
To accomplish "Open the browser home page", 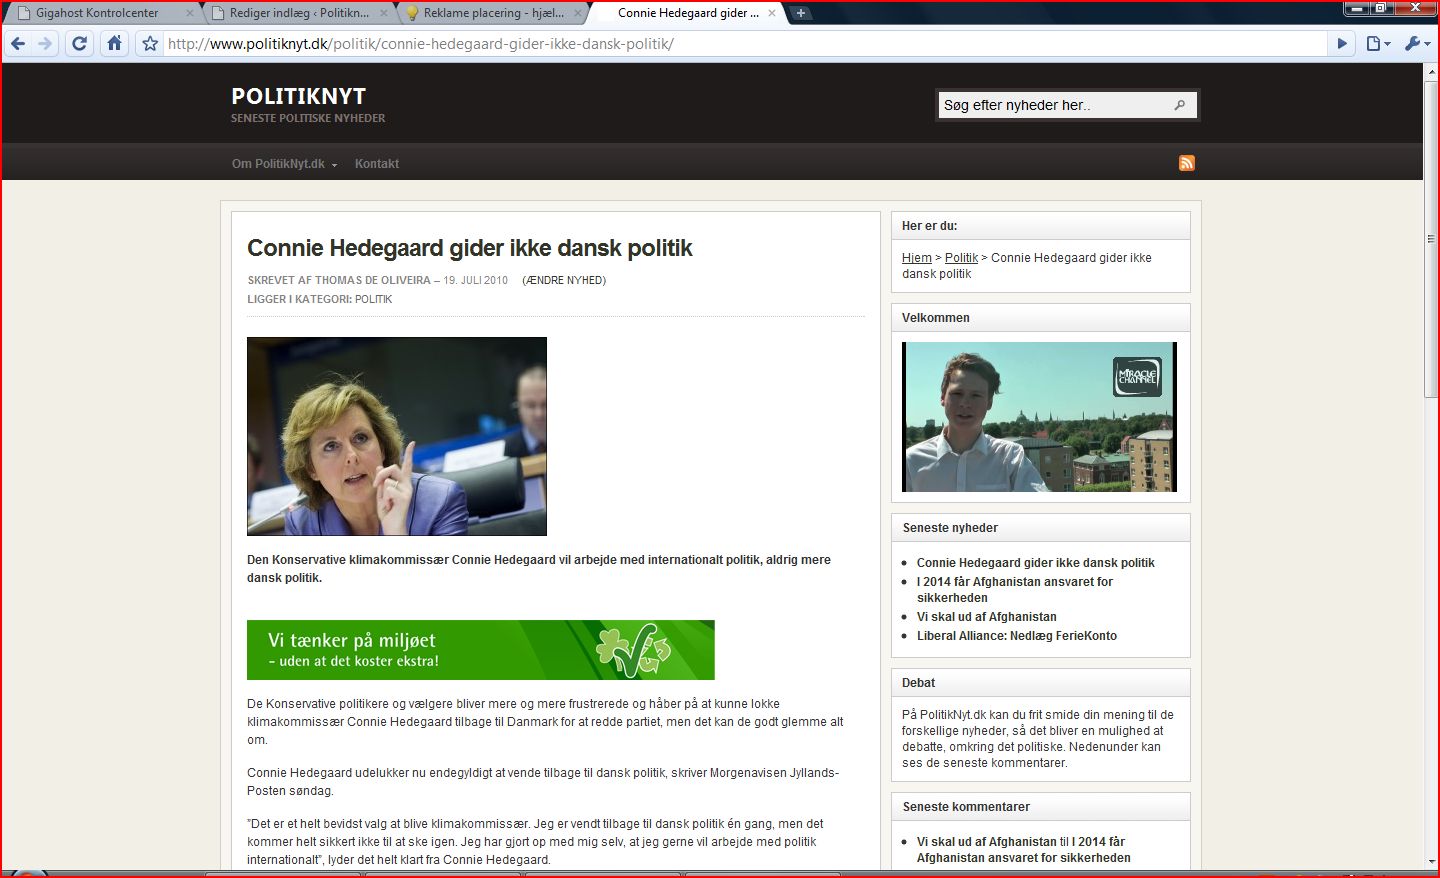I will 115,43.
